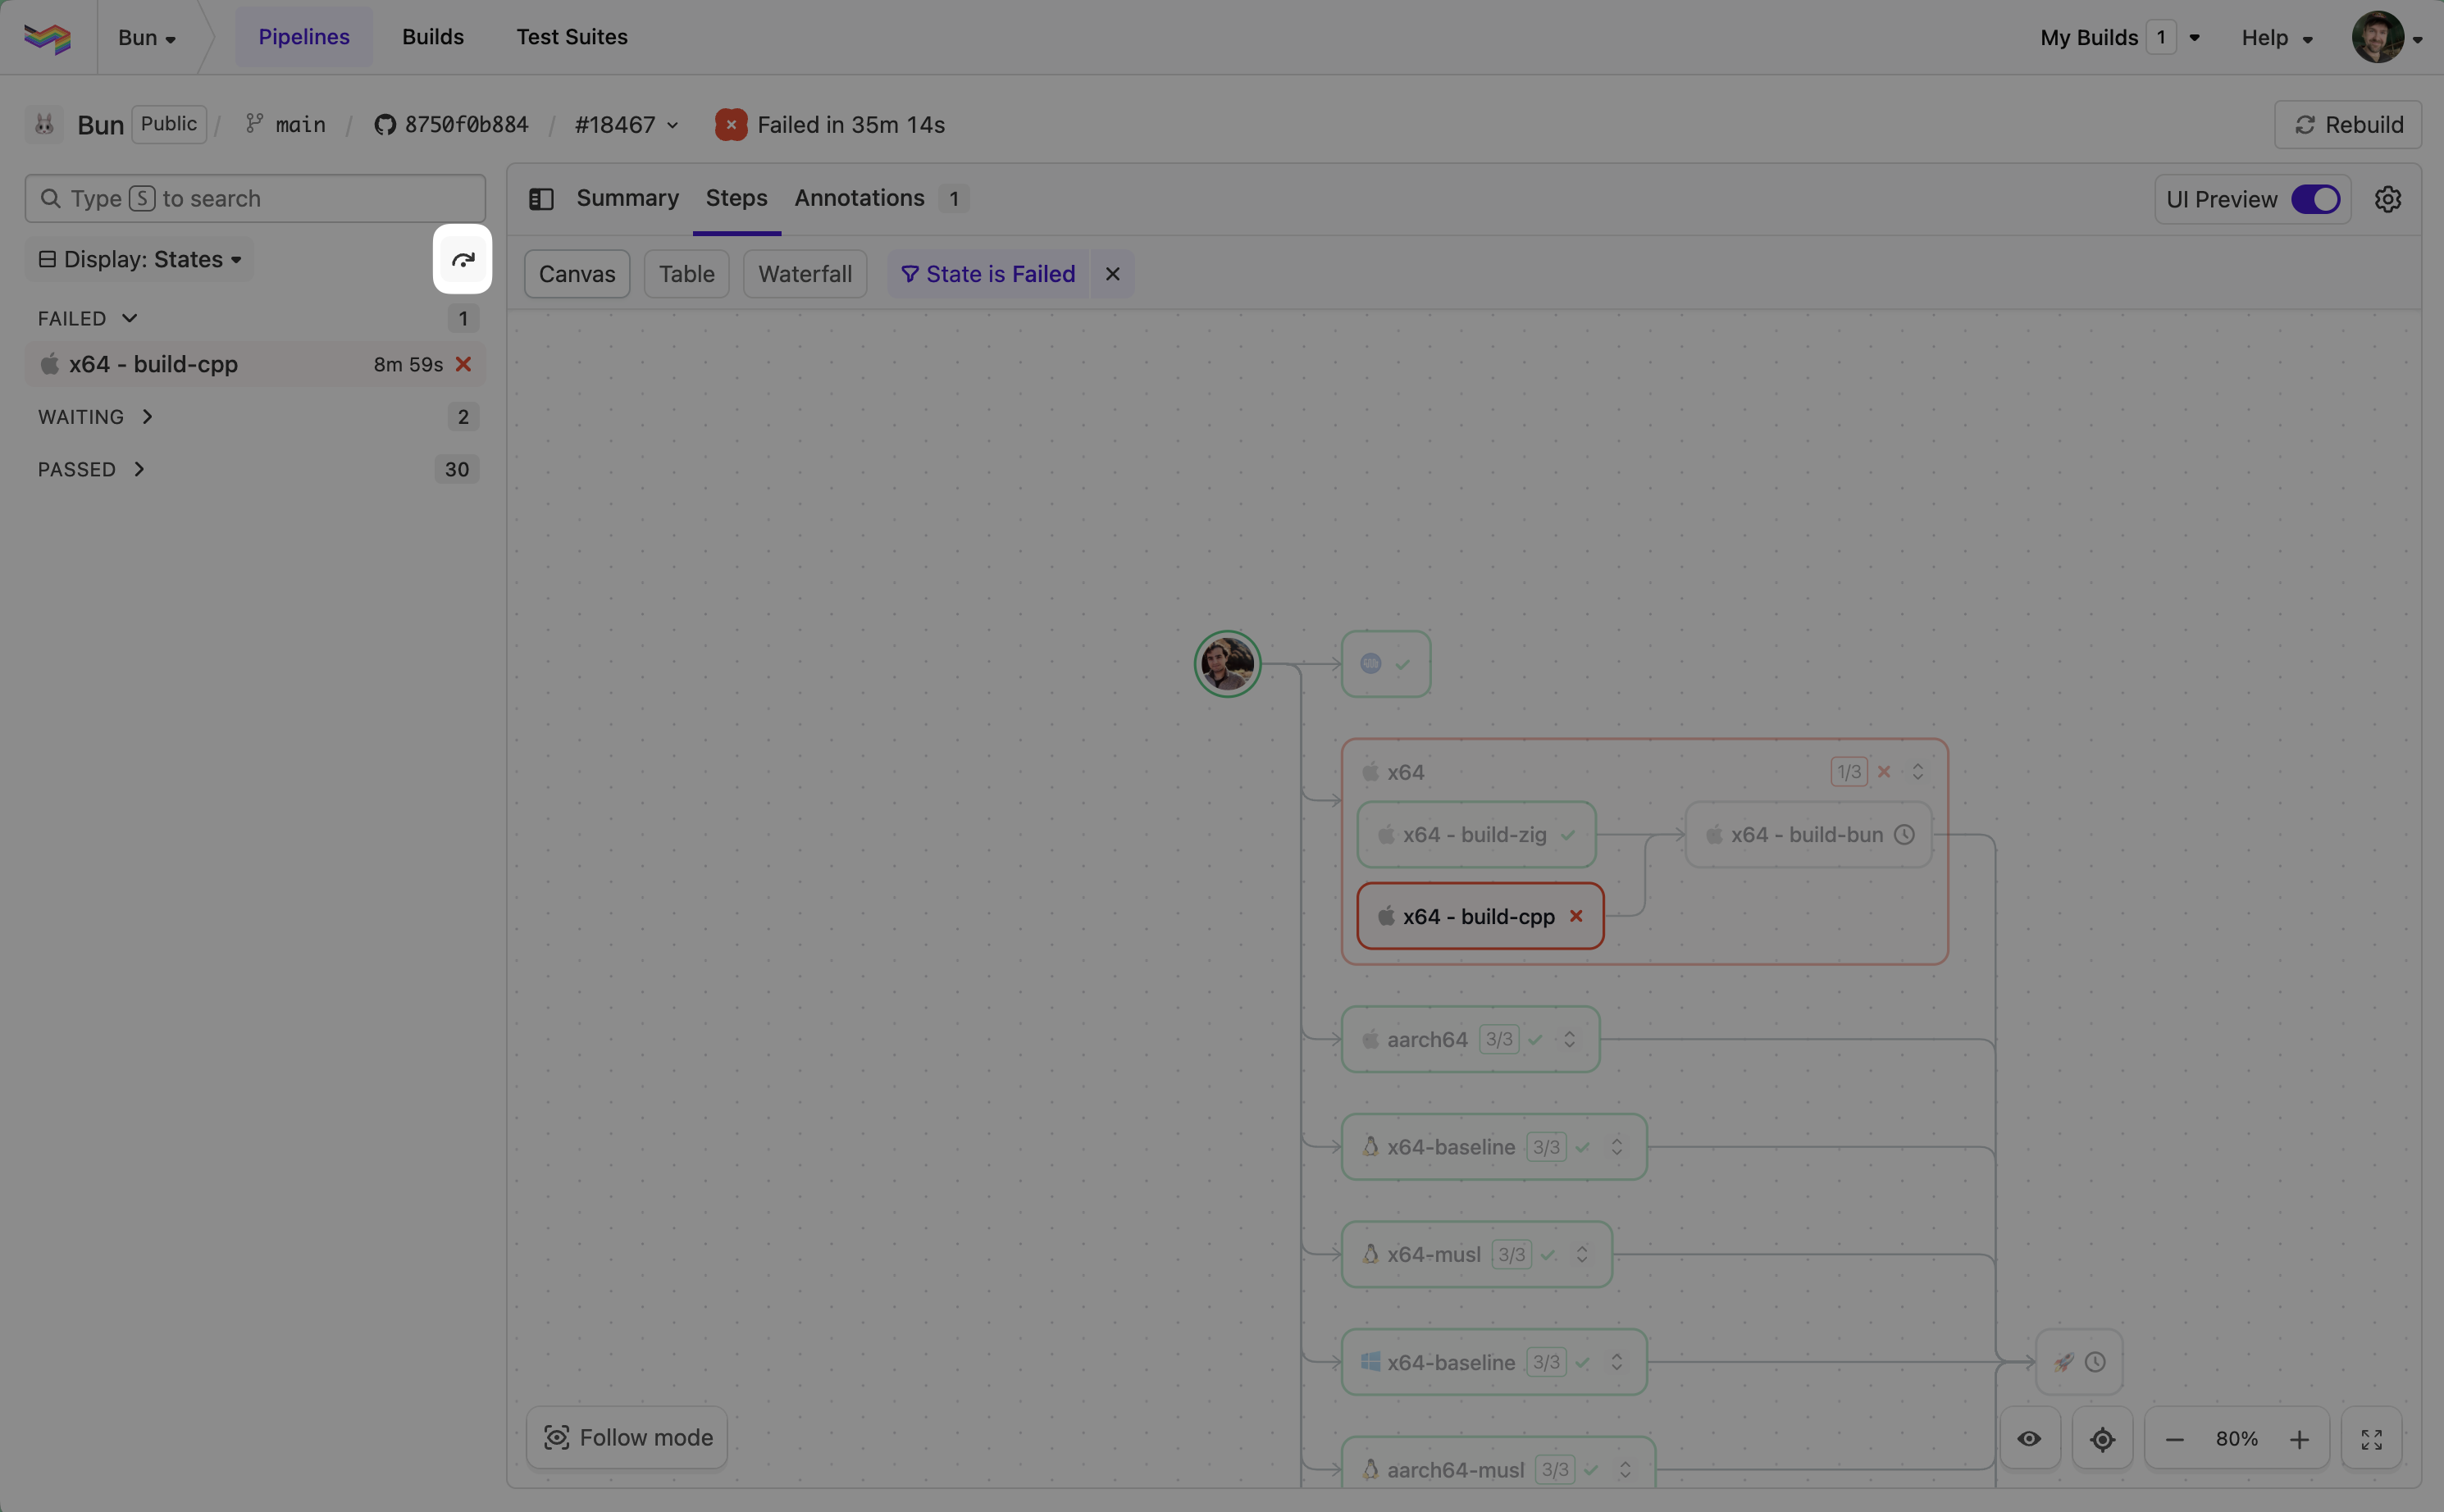
Task: Switch to the Waterfall view
Action: point(804,274)
